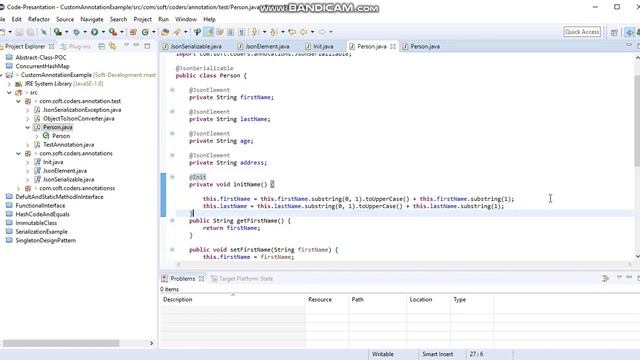Toggle Link with Editor in Project Explorer

(112, 46)
